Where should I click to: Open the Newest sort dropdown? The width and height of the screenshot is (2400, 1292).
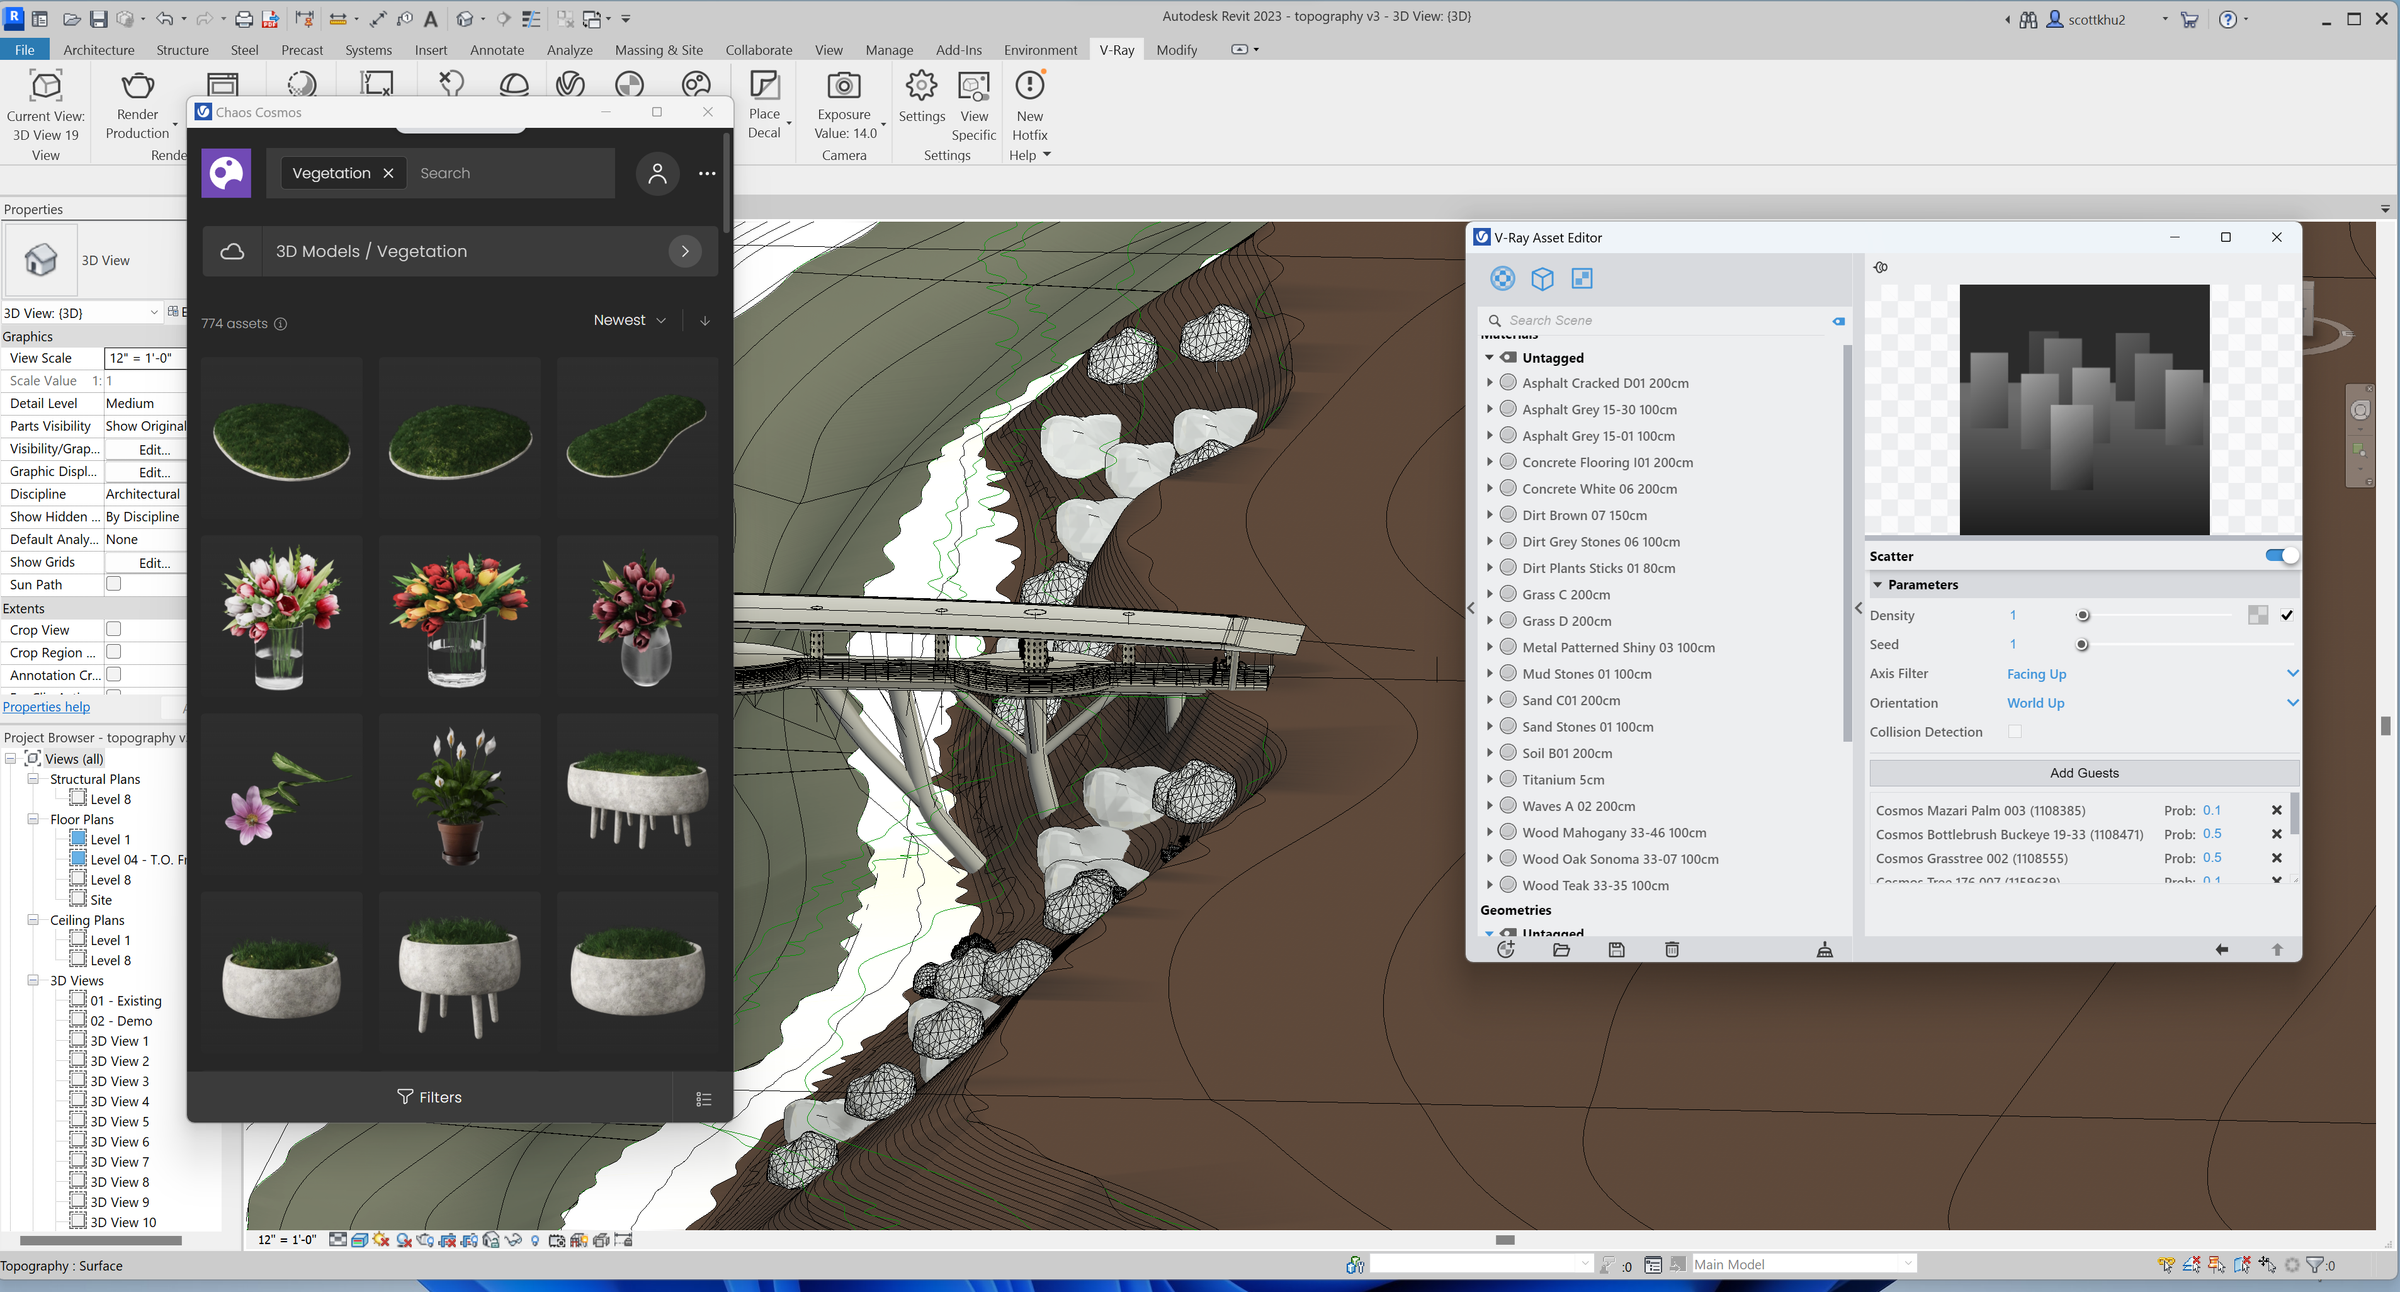pyautogui.click(x=629, y=320)
